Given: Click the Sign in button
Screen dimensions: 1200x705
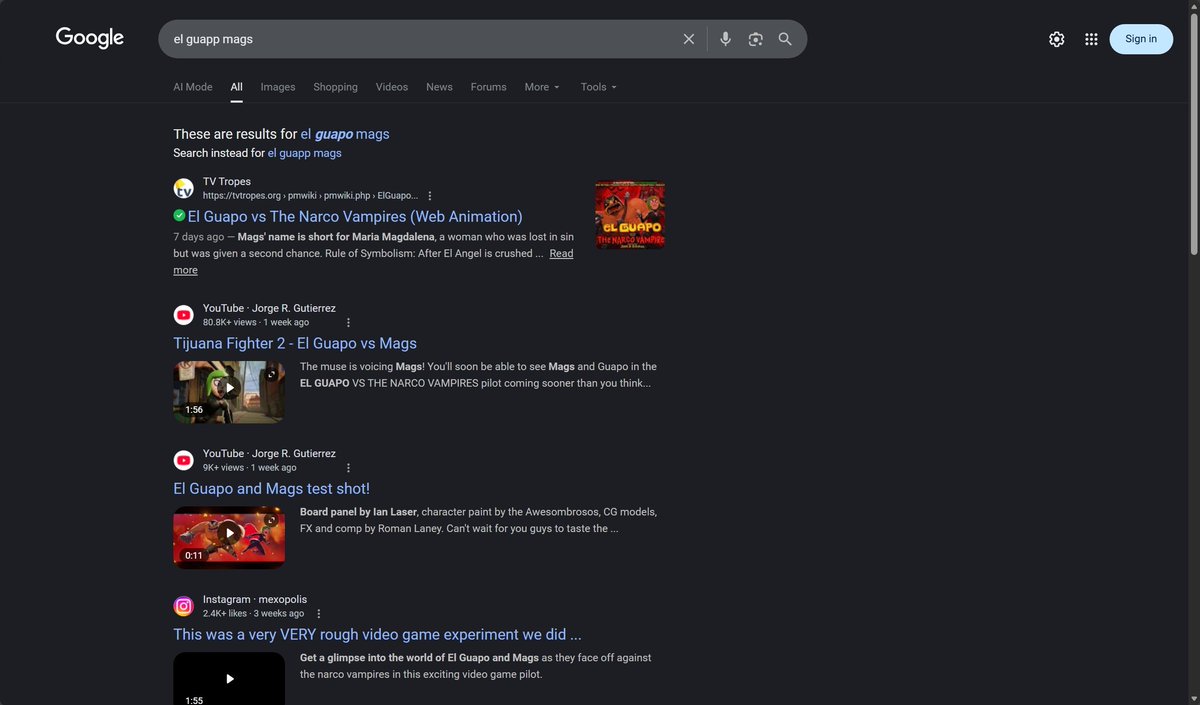Looking at the screenshot, I should point(1141,39).
